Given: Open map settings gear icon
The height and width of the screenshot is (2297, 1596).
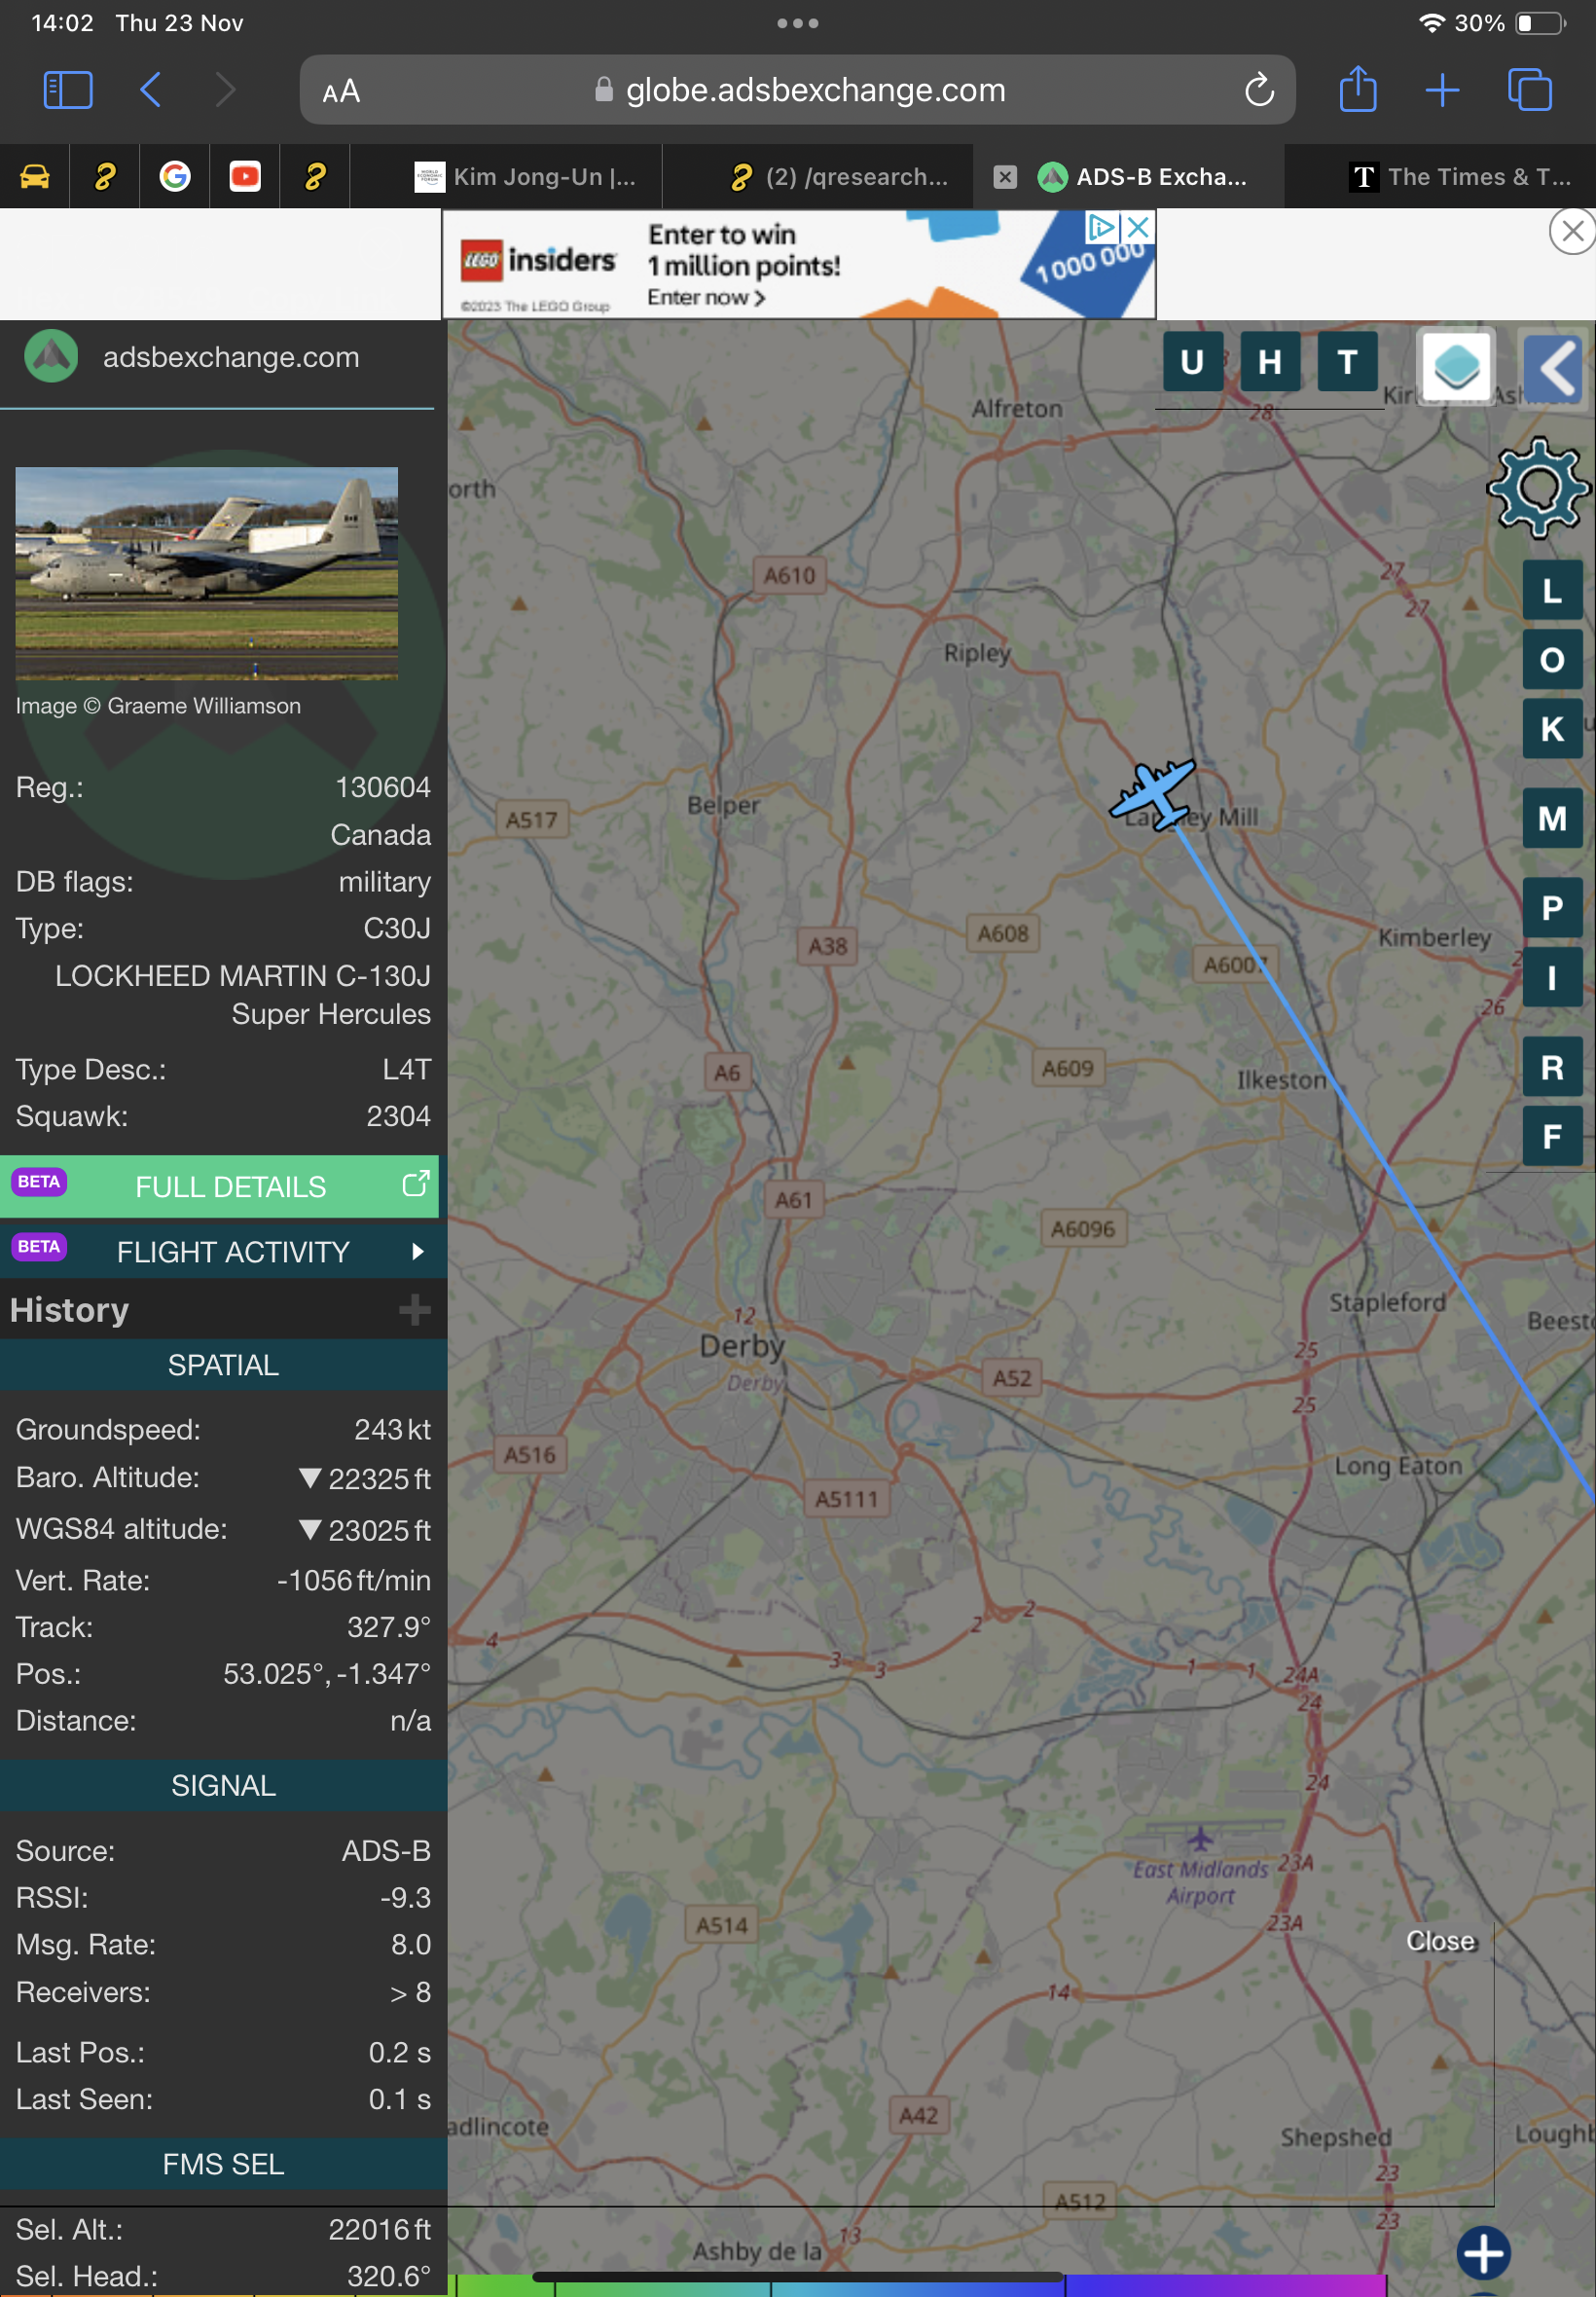Looking at the screenshot, I should tap(1538, 488).
